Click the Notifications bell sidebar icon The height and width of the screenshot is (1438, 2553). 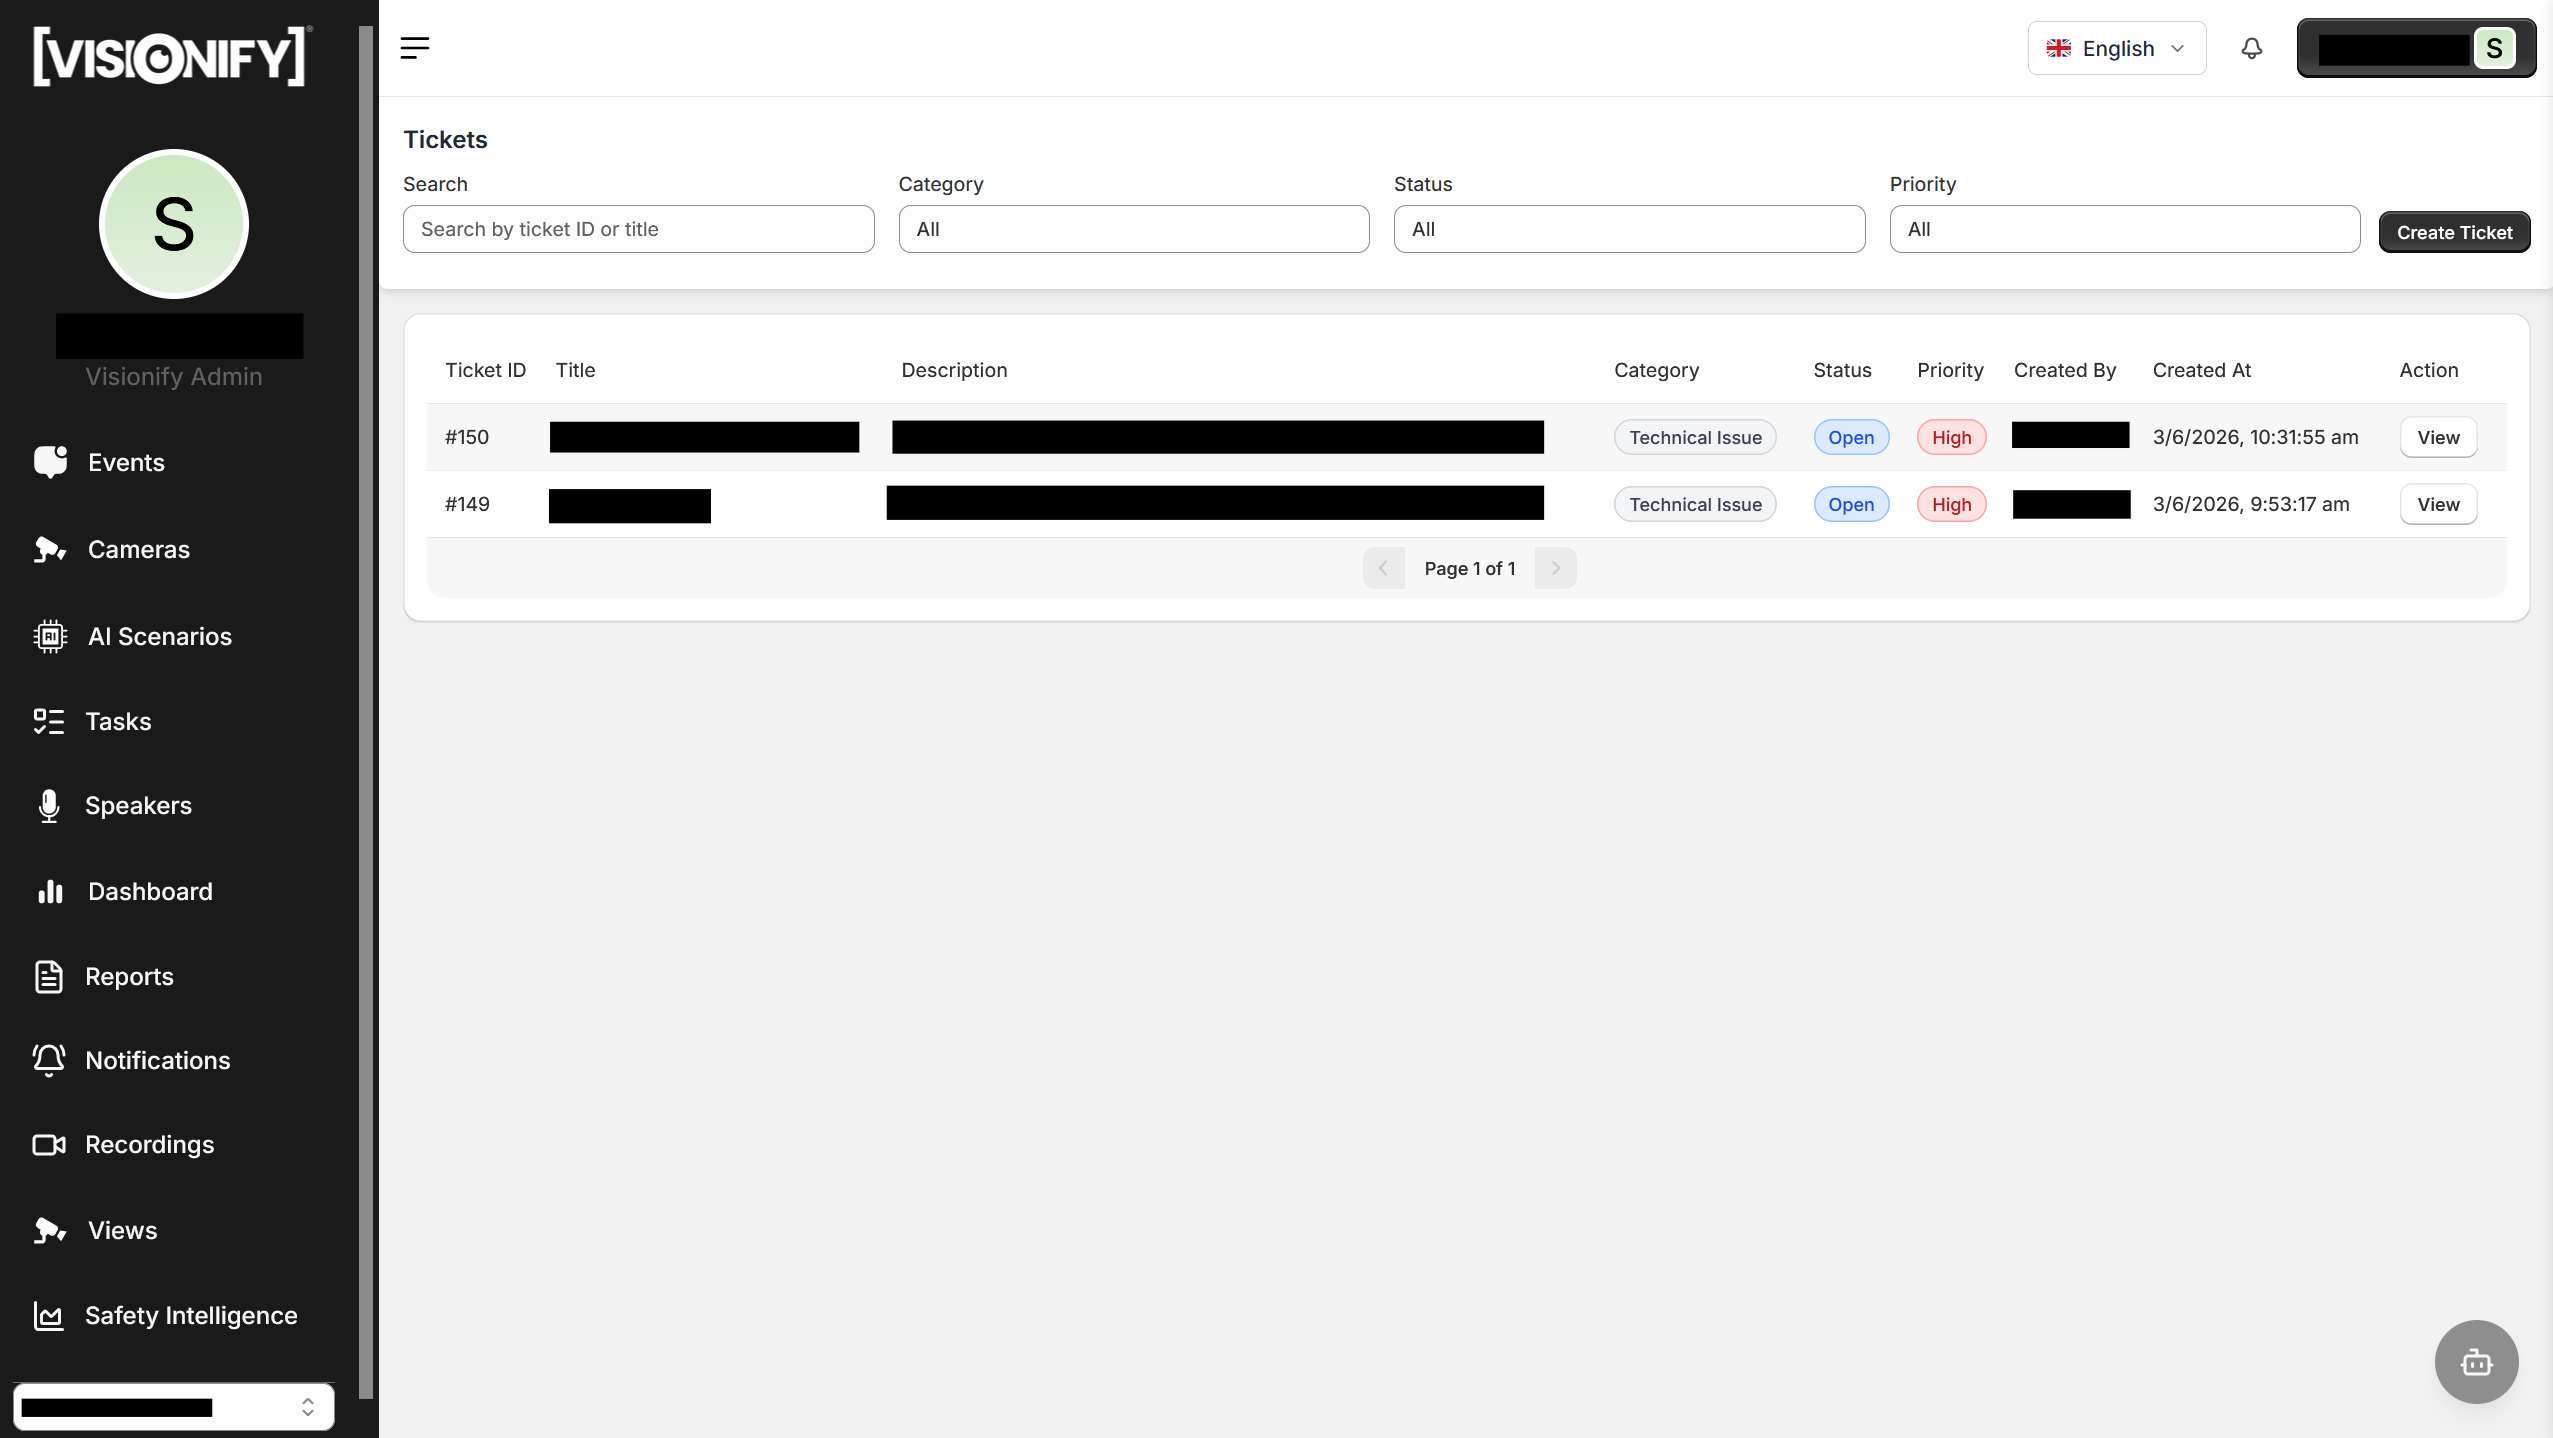coord(48,1060)
